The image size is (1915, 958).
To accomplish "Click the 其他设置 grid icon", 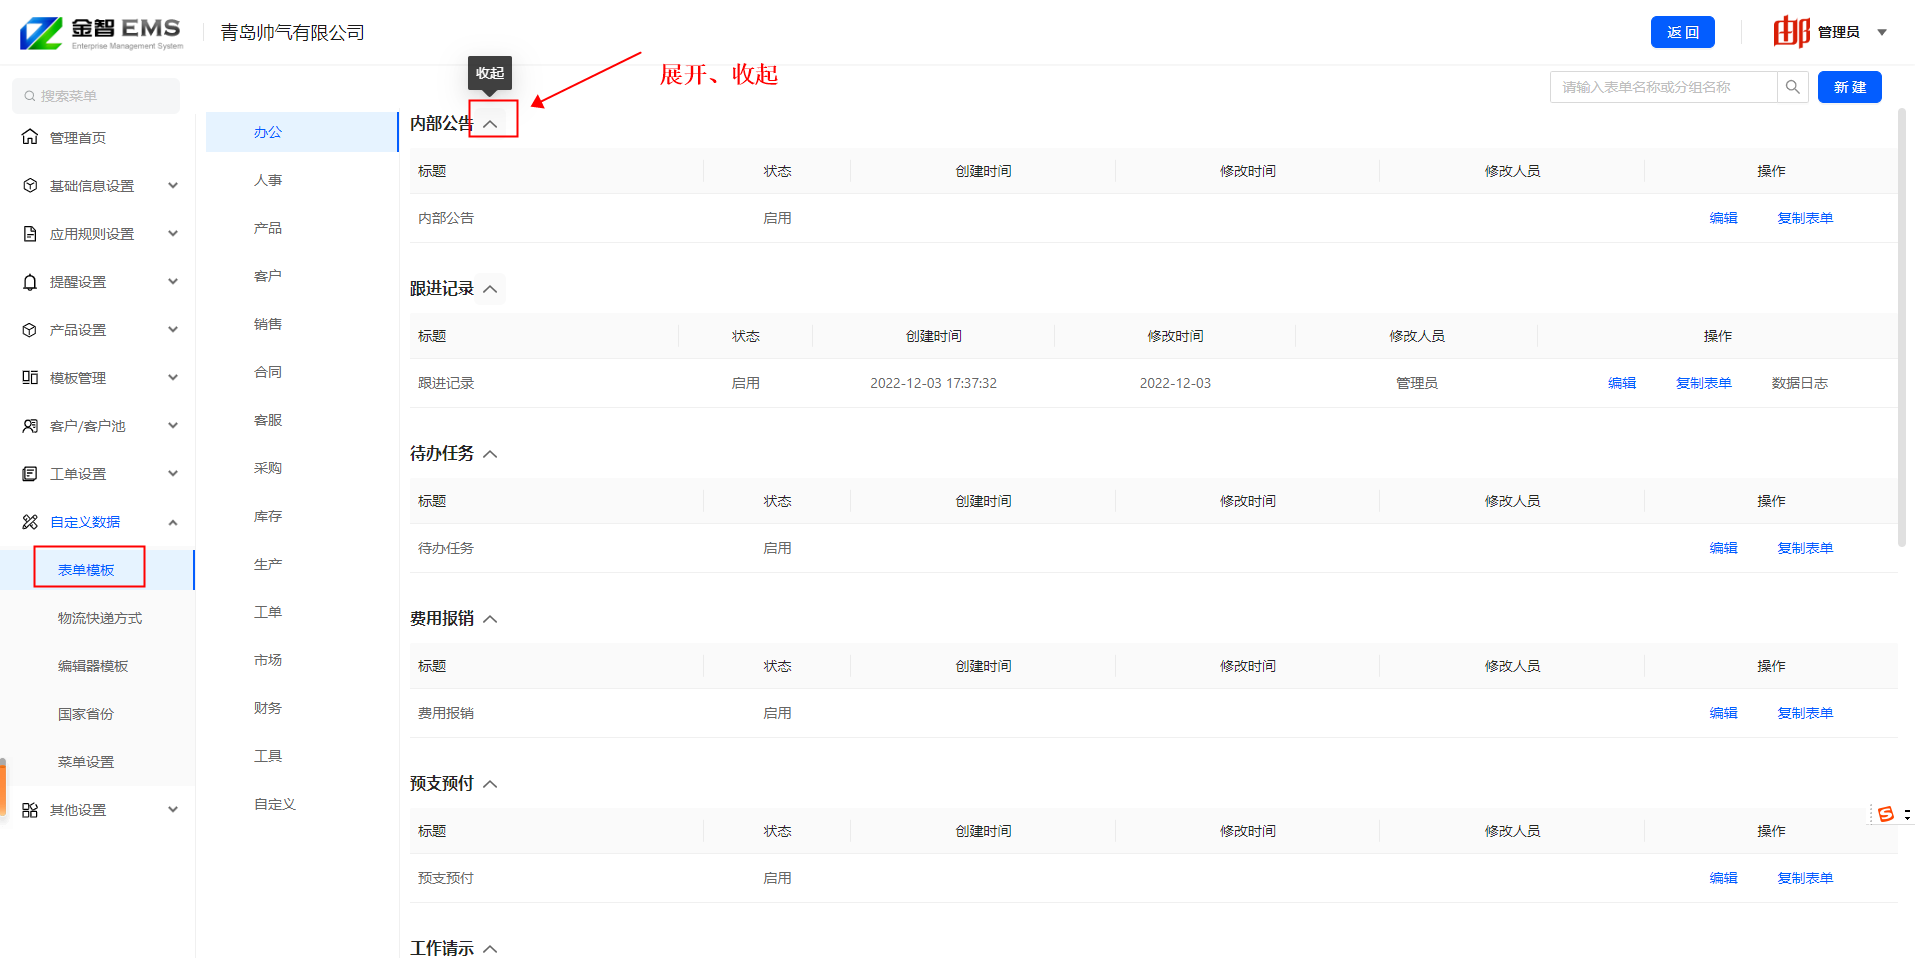I will click(30, 810).
